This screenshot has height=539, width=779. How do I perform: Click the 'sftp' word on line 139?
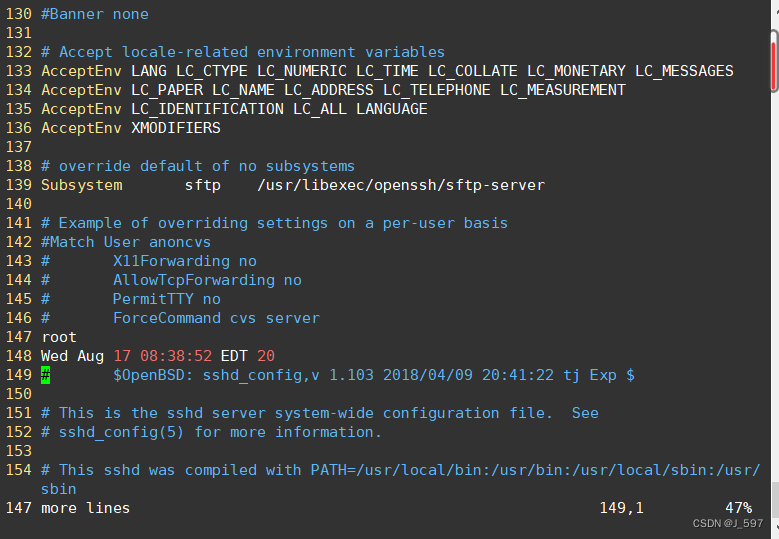click(203, 185)
